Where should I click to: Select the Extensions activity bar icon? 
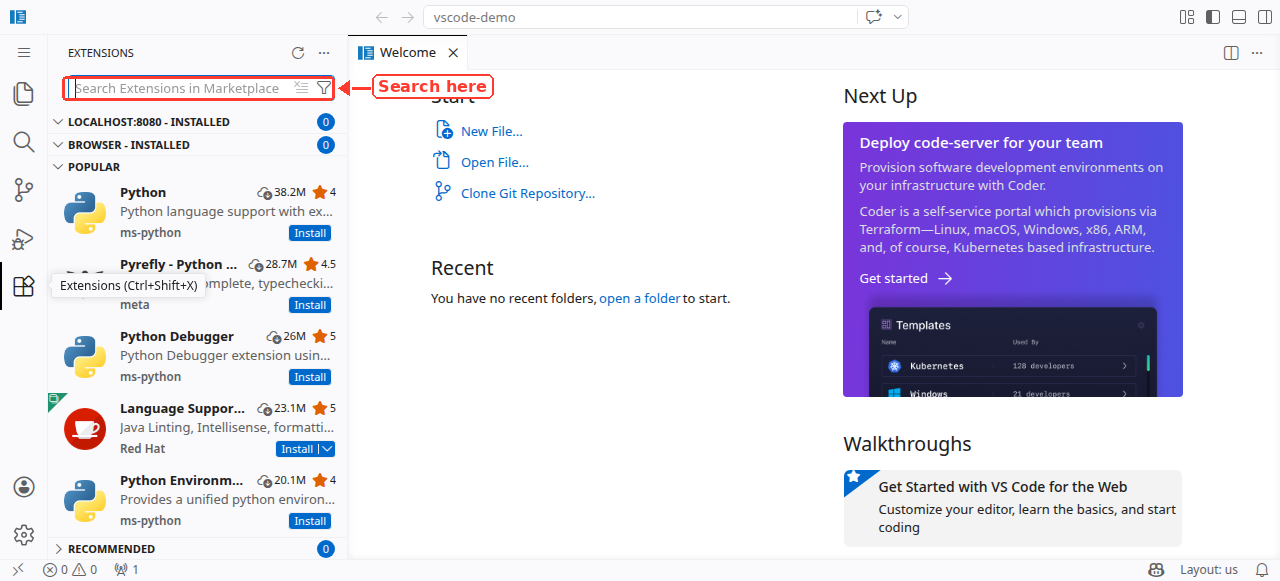24,286
